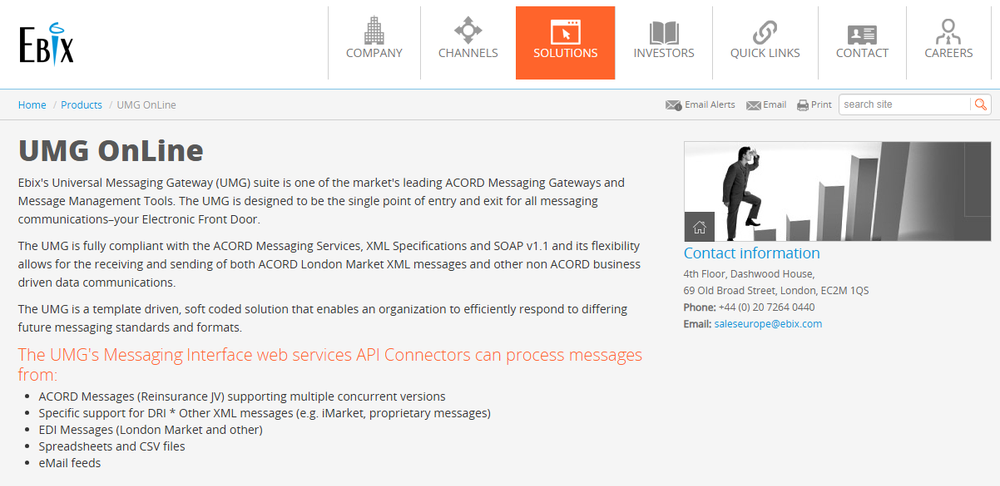Screen dimensions: 1000x486
Task: Click the Ebix logo
Action: tap(46, 44)
